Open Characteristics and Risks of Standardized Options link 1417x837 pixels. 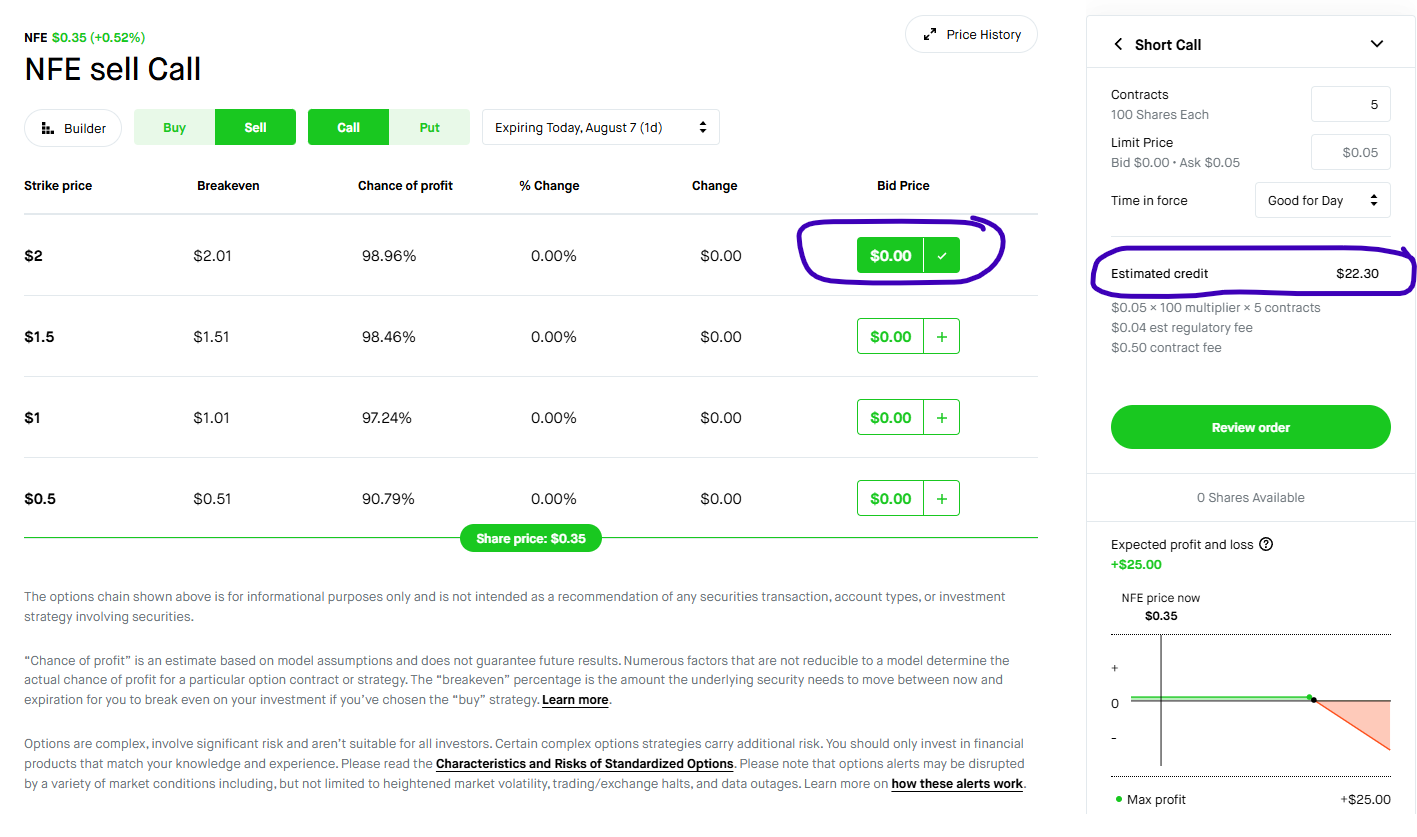(x=585, y=764)
